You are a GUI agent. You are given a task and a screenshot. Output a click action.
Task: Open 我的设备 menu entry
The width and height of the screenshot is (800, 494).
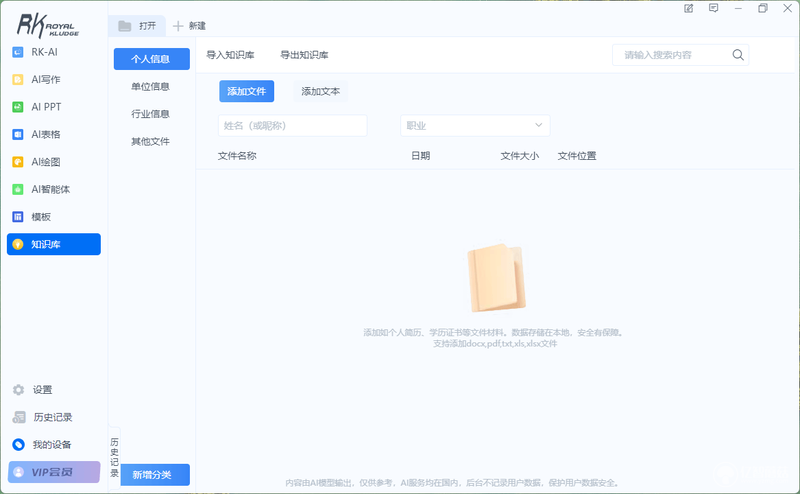tap(52, 445)
